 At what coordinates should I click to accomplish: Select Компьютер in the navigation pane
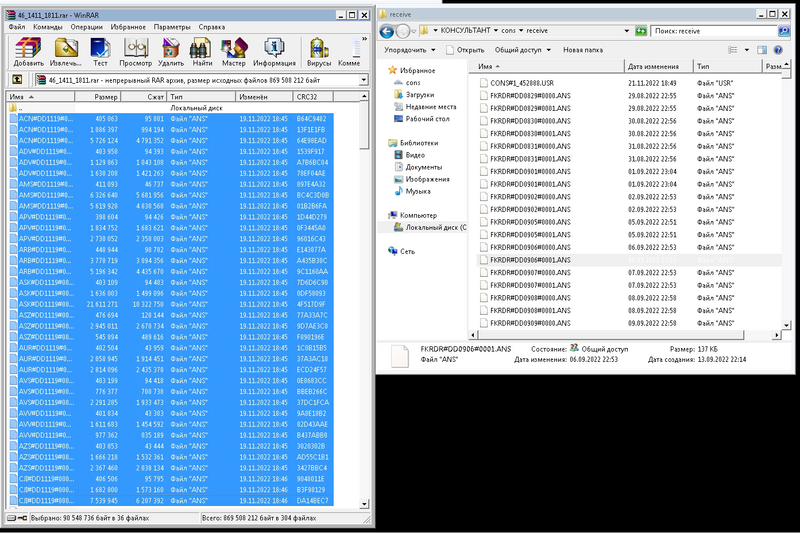418,215
